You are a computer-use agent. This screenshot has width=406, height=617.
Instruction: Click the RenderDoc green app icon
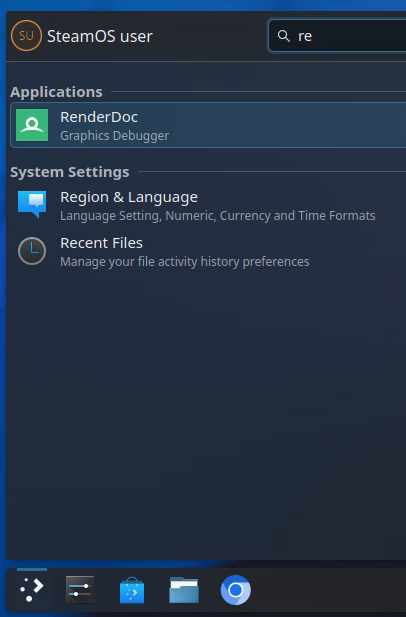(32, 125)
